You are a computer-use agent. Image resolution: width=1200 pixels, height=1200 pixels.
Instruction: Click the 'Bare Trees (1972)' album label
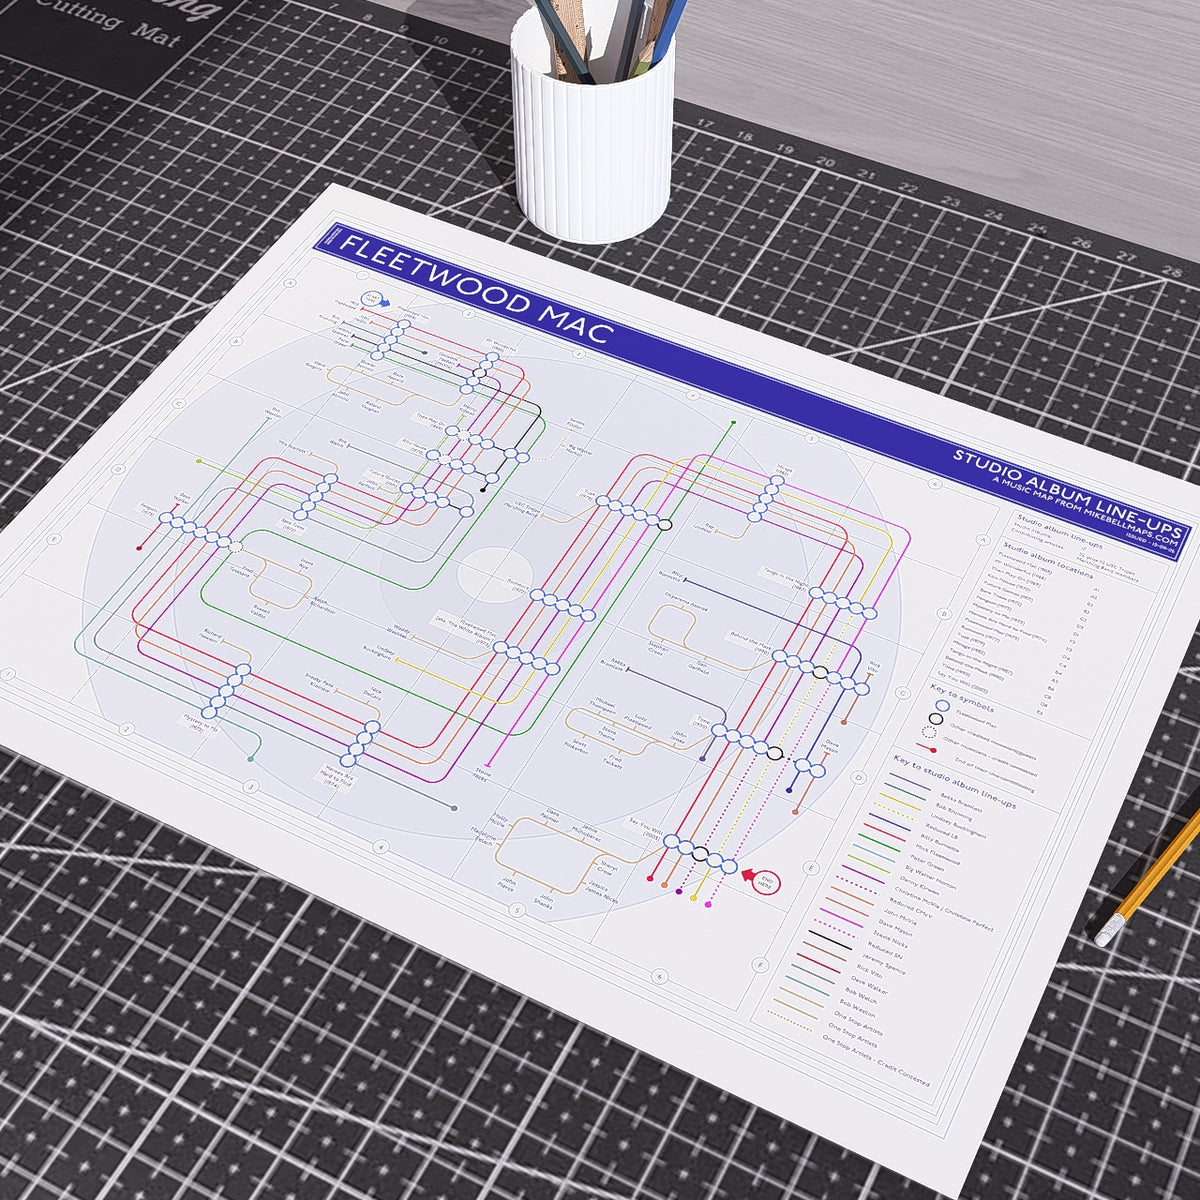(x=293, y=526)
